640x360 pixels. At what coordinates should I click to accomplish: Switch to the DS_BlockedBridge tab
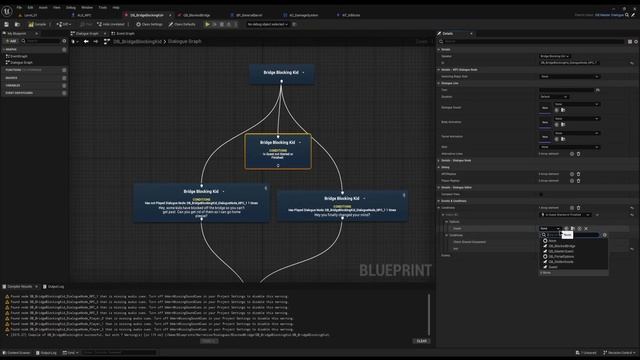pos(196,15)
